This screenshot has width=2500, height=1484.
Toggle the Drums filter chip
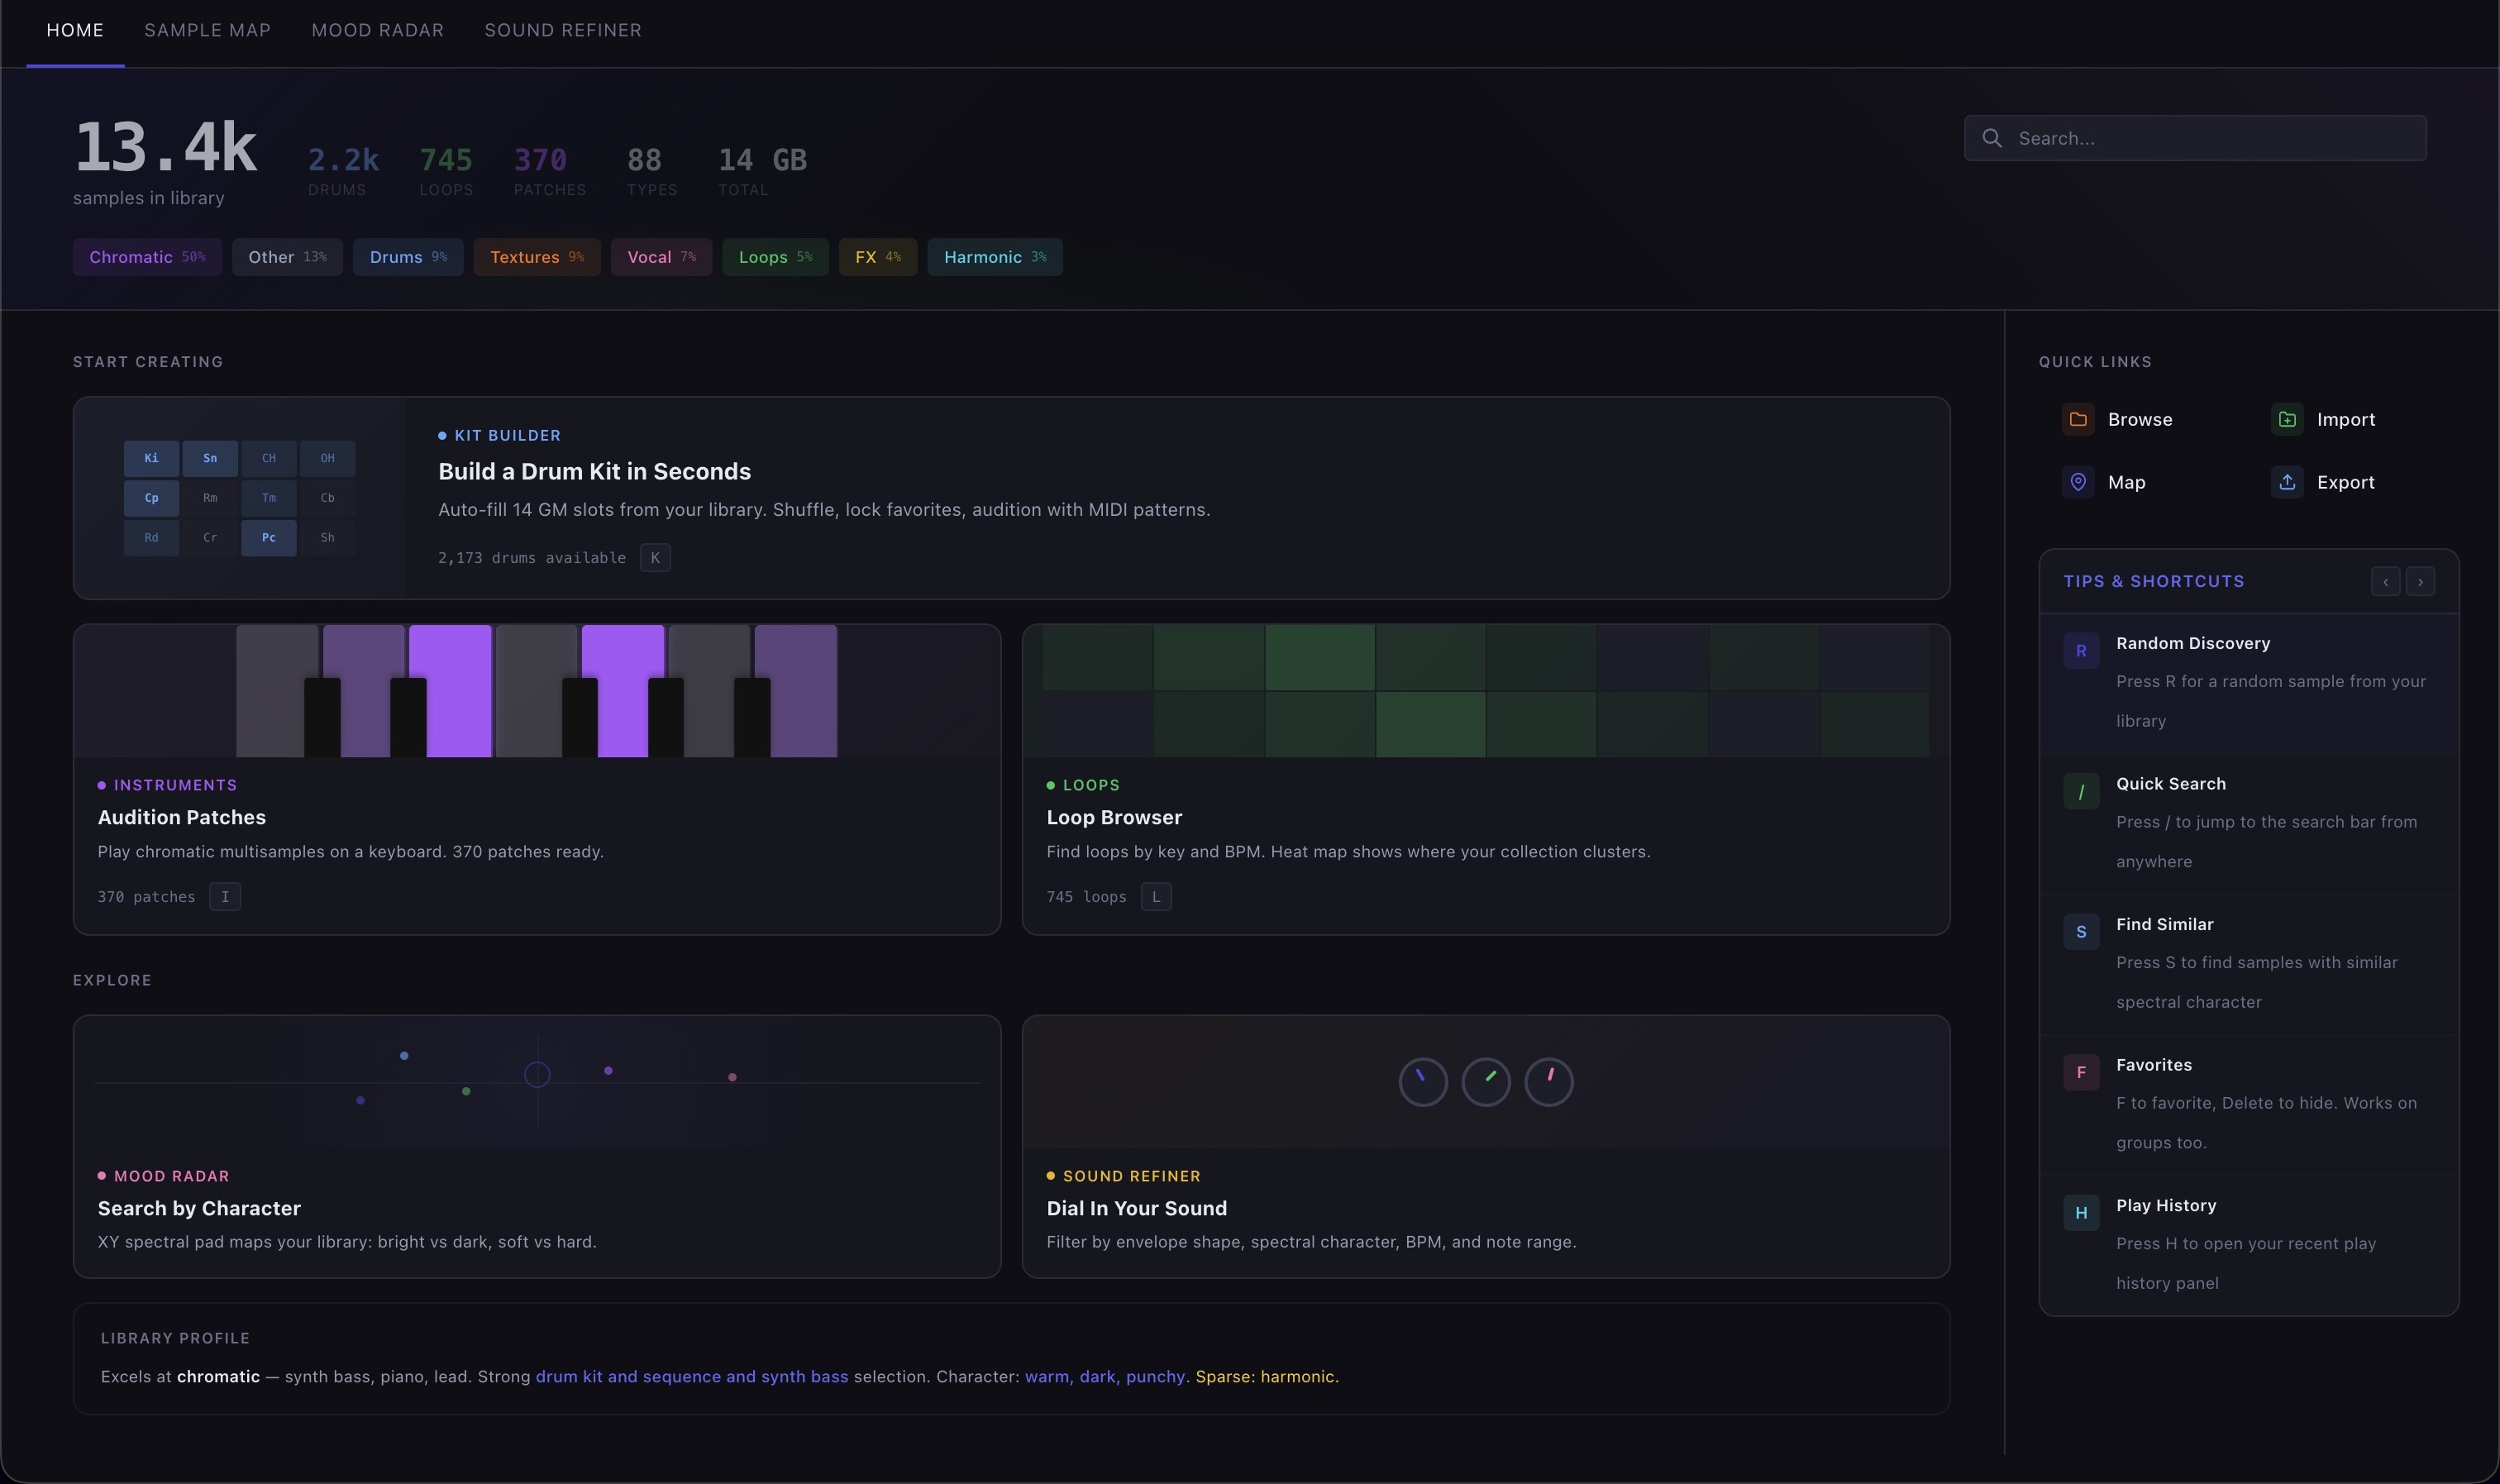(407, 257)
